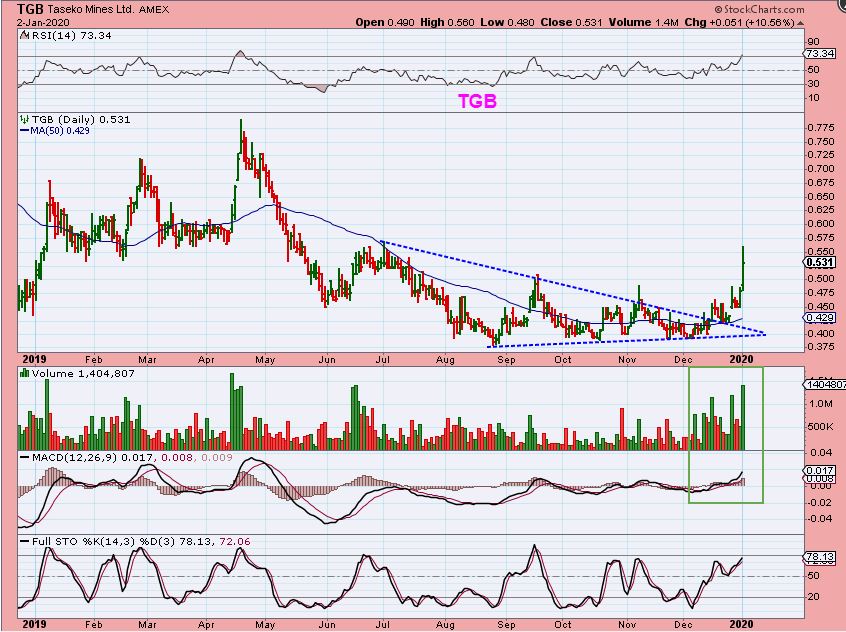The width and height of the screenshot is (846, 632).
Task: Click the 2020 label under the price chart
Action: [741, 359]
